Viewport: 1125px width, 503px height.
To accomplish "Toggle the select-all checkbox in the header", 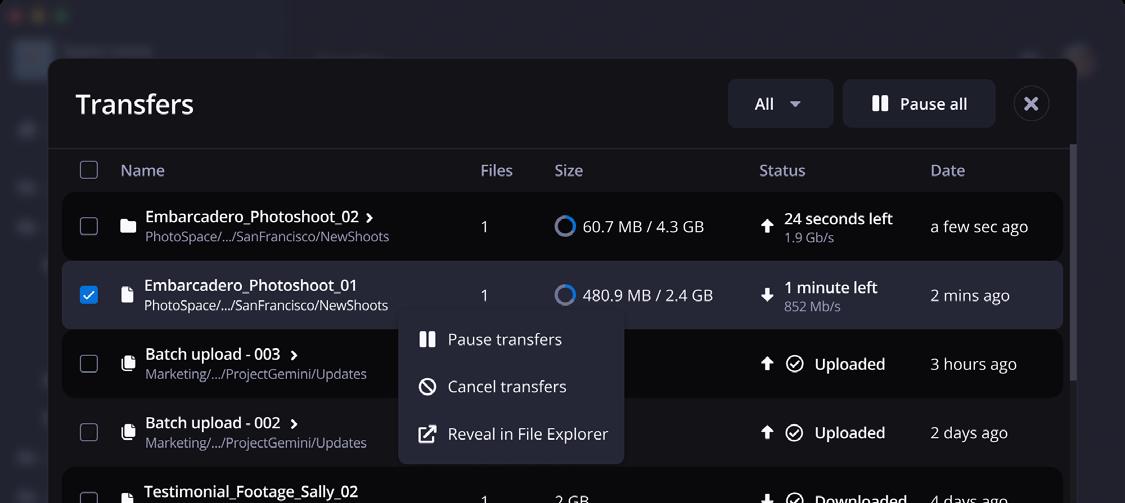I will [x=89, y=170].
